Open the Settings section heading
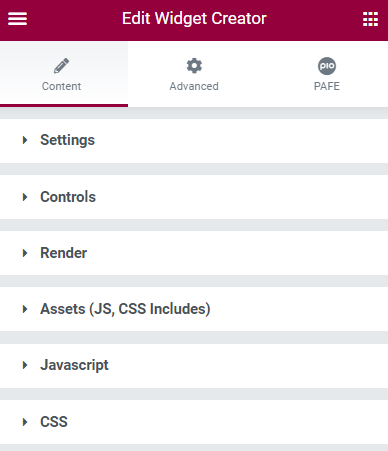The height and width of the screenshot is (451, 388). pyautogui.click(x=68, y=140)
